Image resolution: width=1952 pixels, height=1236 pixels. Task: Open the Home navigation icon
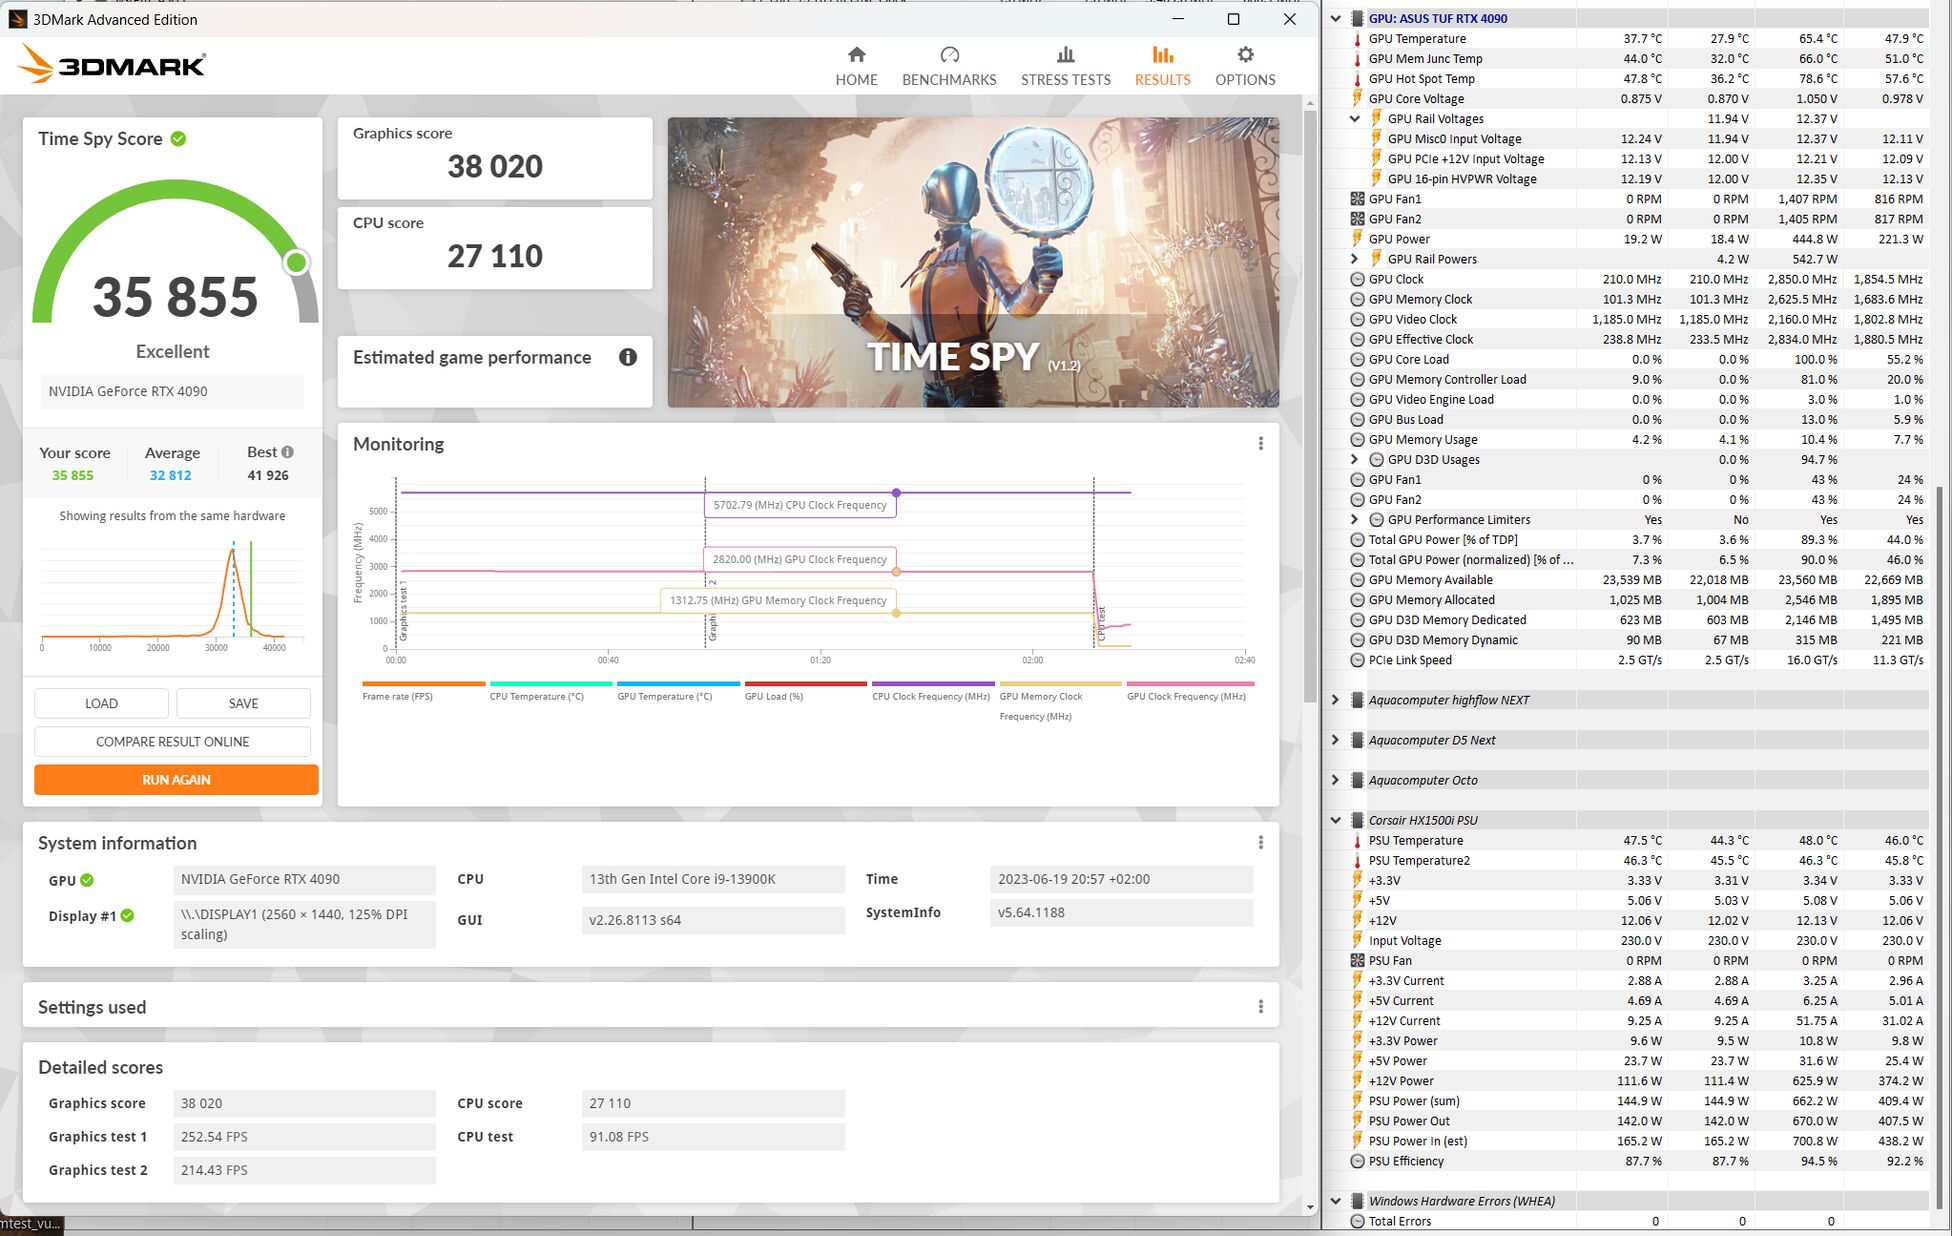pyautogui.click(x=856, y=55)
